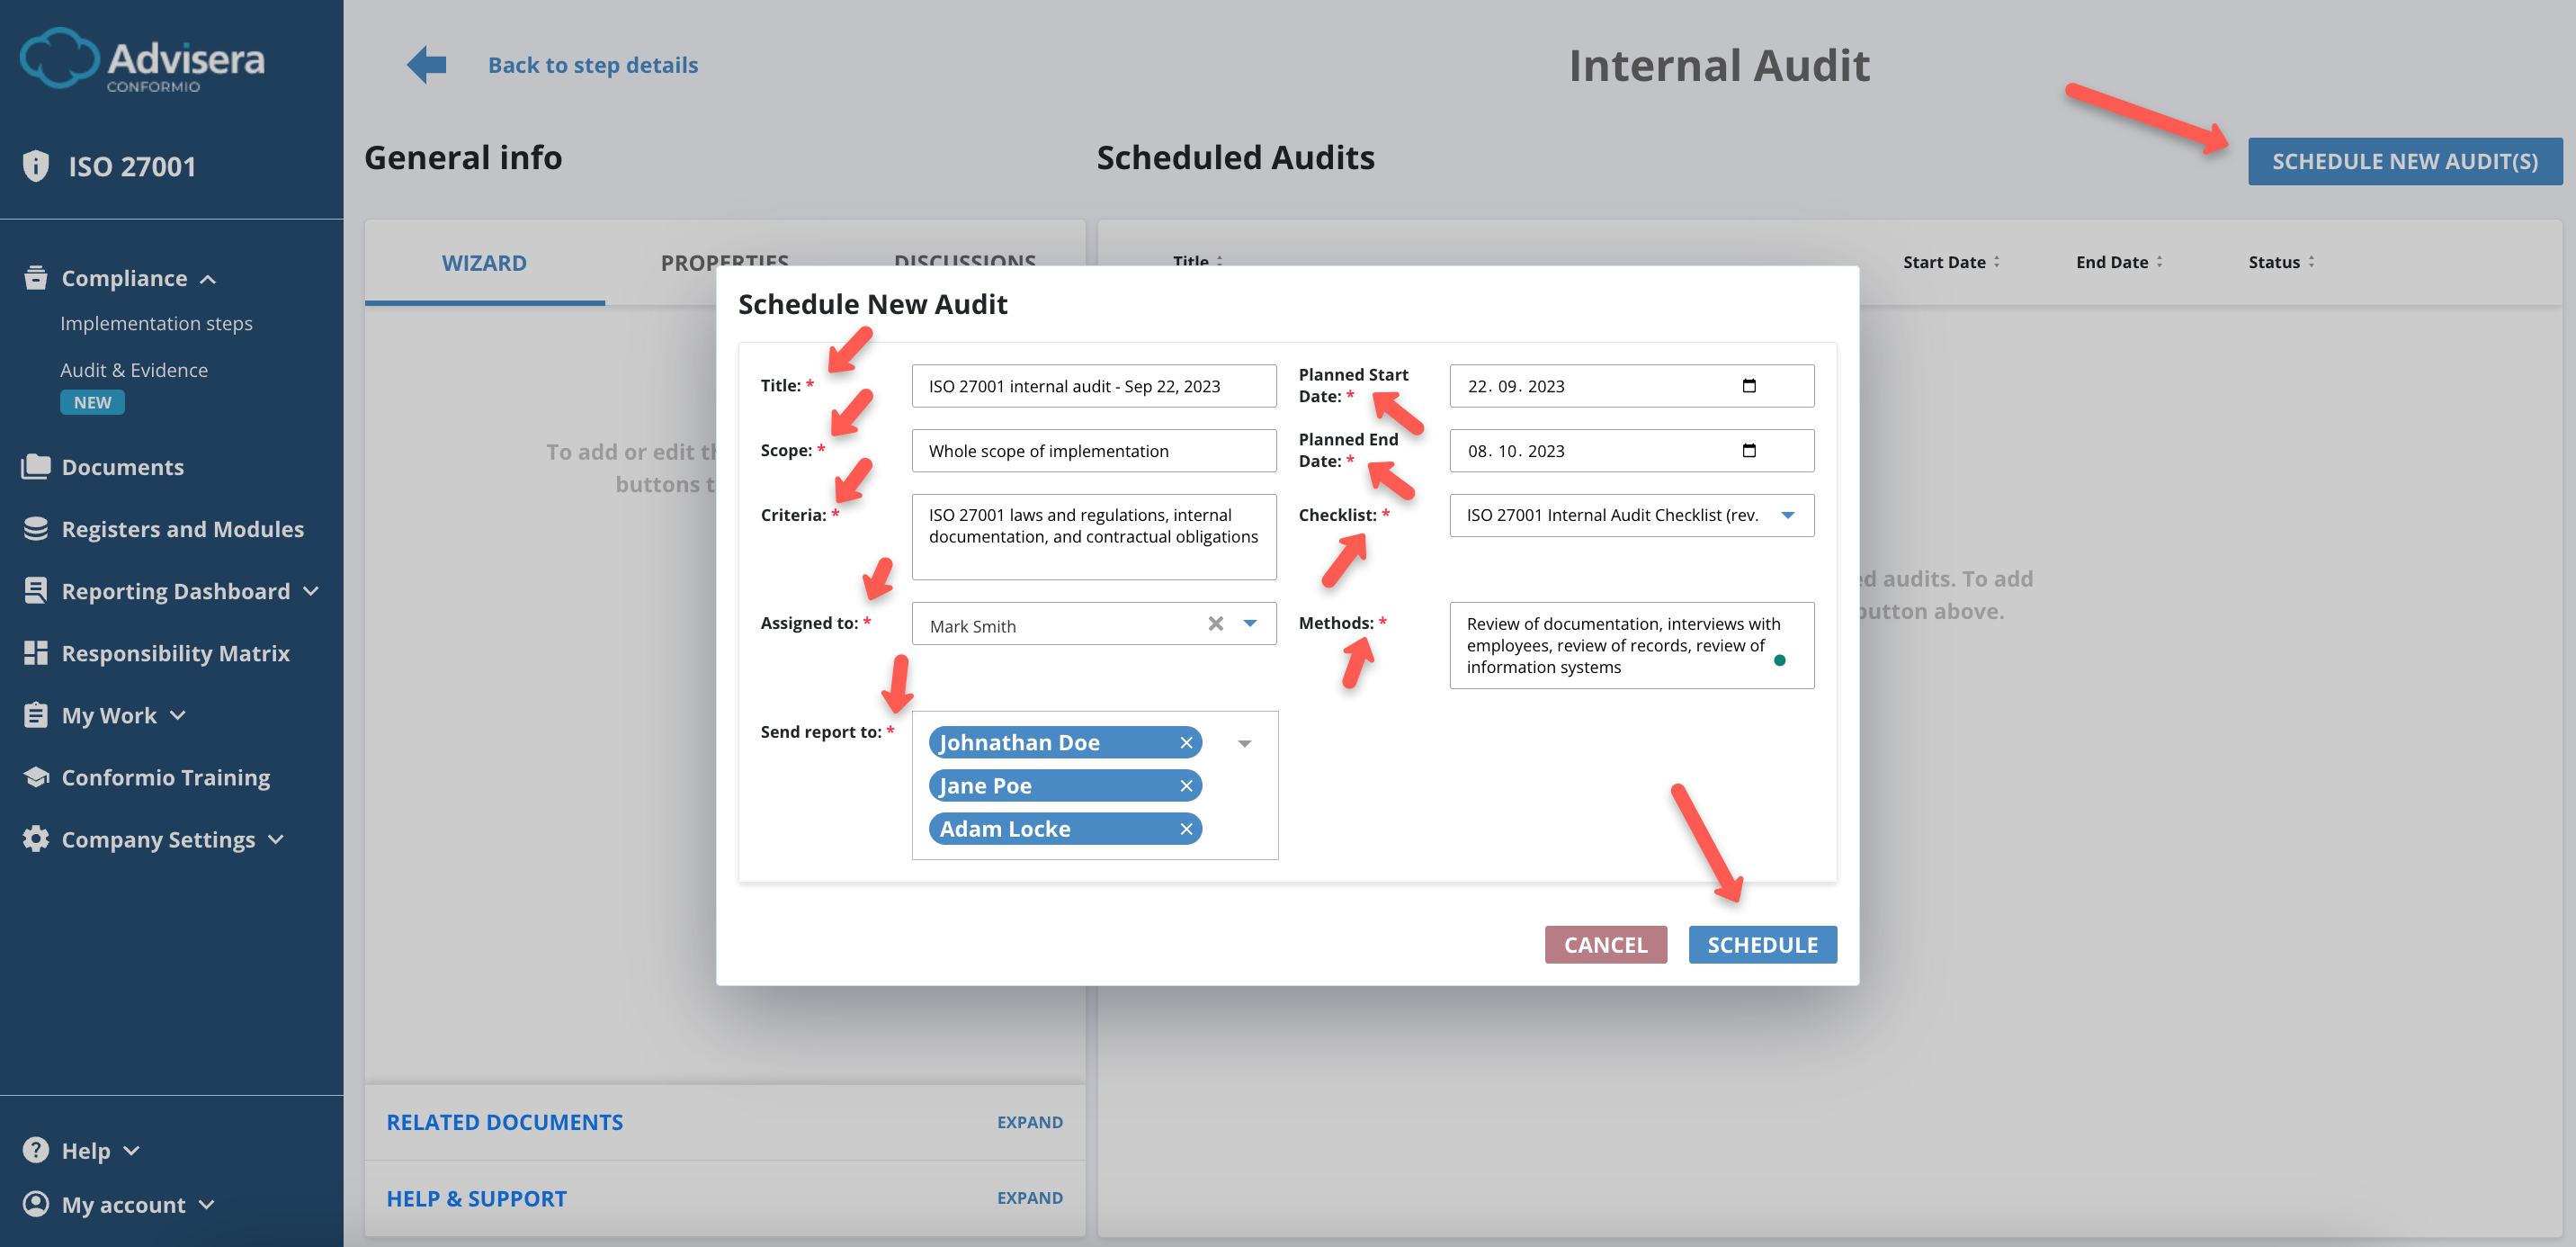Expand the My Work section
The height and width of the screenshot is (1247, 2576).
[x=178, y=714]
